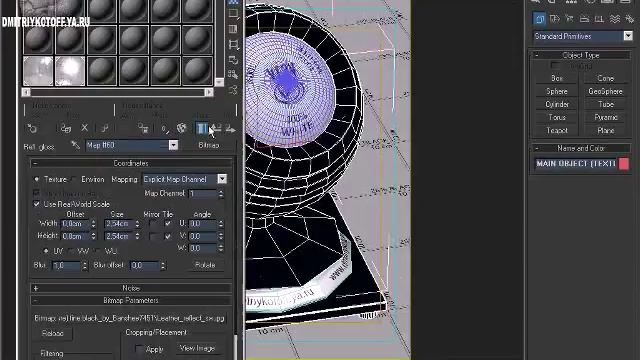The width and height of the screenshot is (640, 360).
Task: Toggle Tile checkbox in Height row
Action: point(168,236)
